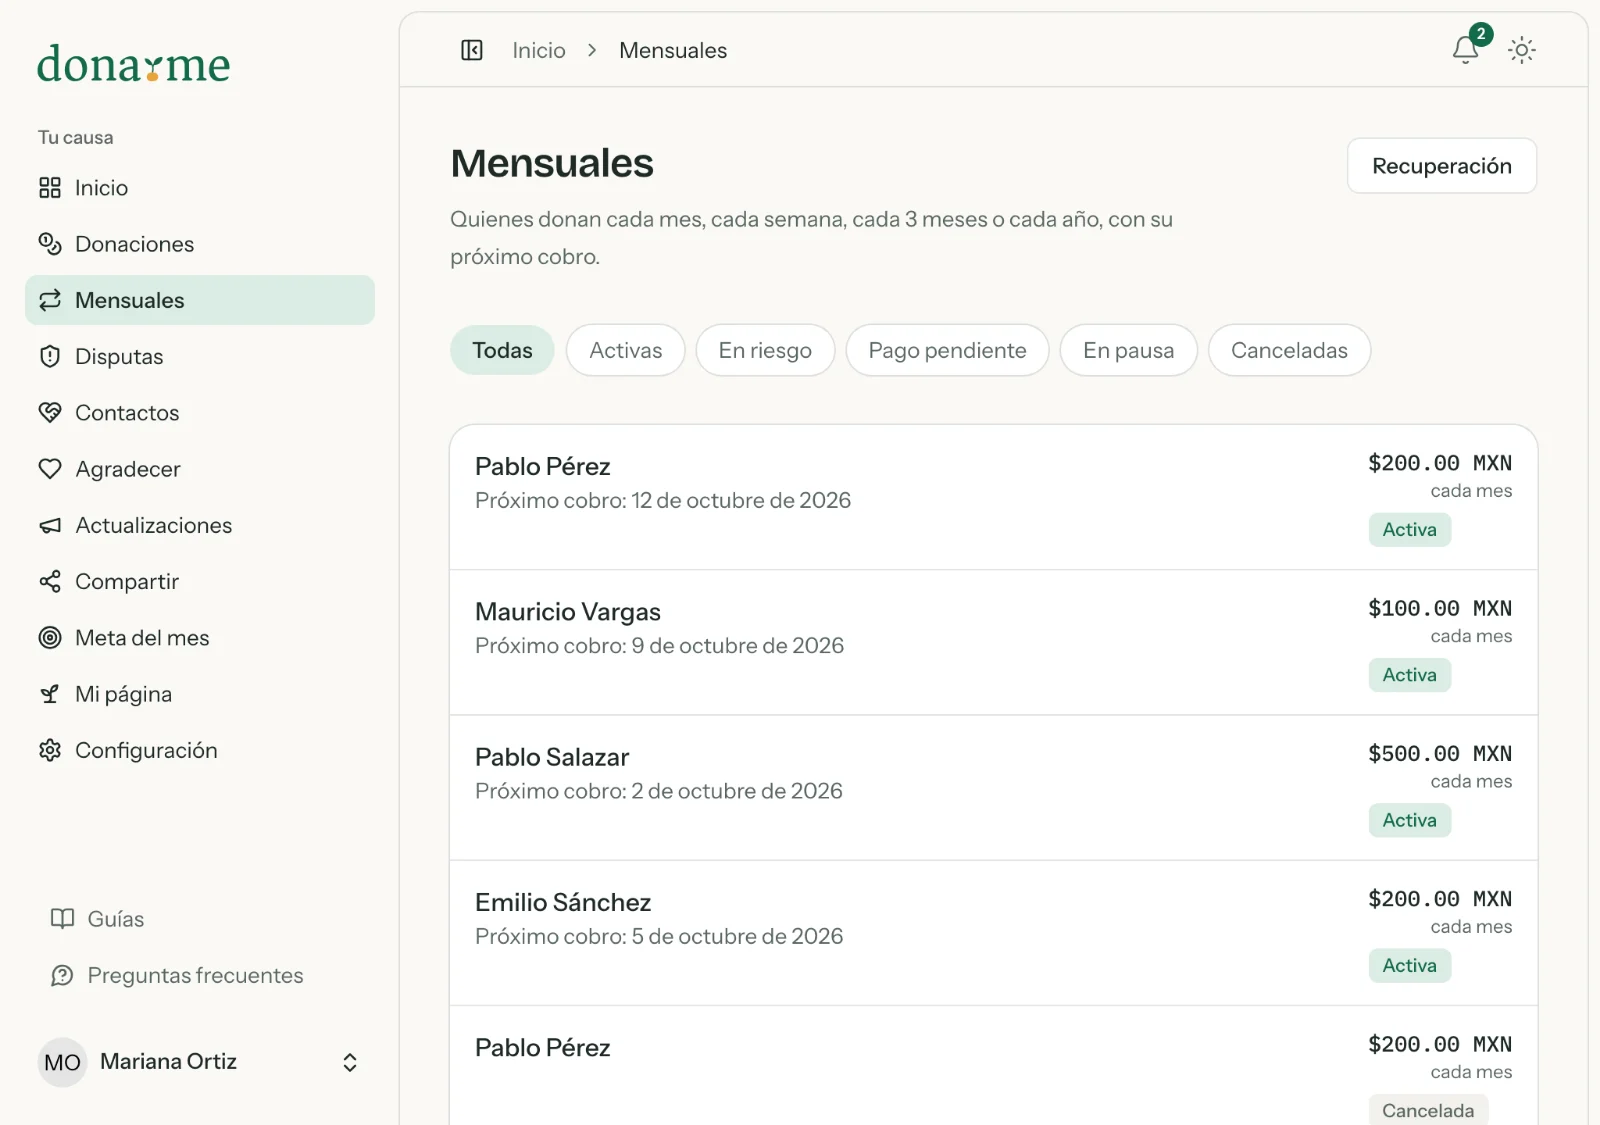Viewport: 1600px width, 1125px height.
Task: Open Disputas in the sidebar
Action: click(200, 357)
